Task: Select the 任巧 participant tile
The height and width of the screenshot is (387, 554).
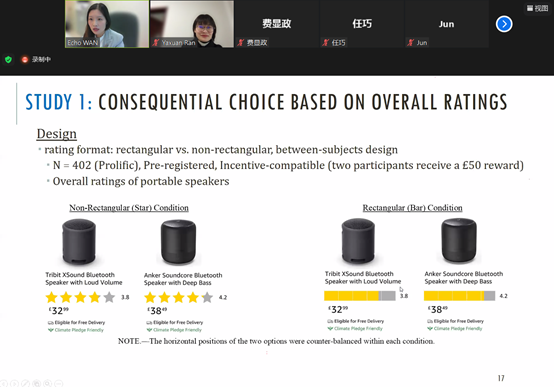Action: click(x=361, y=24)
